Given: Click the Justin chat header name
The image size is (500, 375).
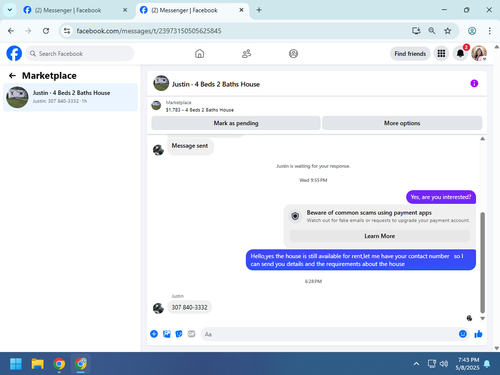Looking at the screenshot, I should pos(216,84).
